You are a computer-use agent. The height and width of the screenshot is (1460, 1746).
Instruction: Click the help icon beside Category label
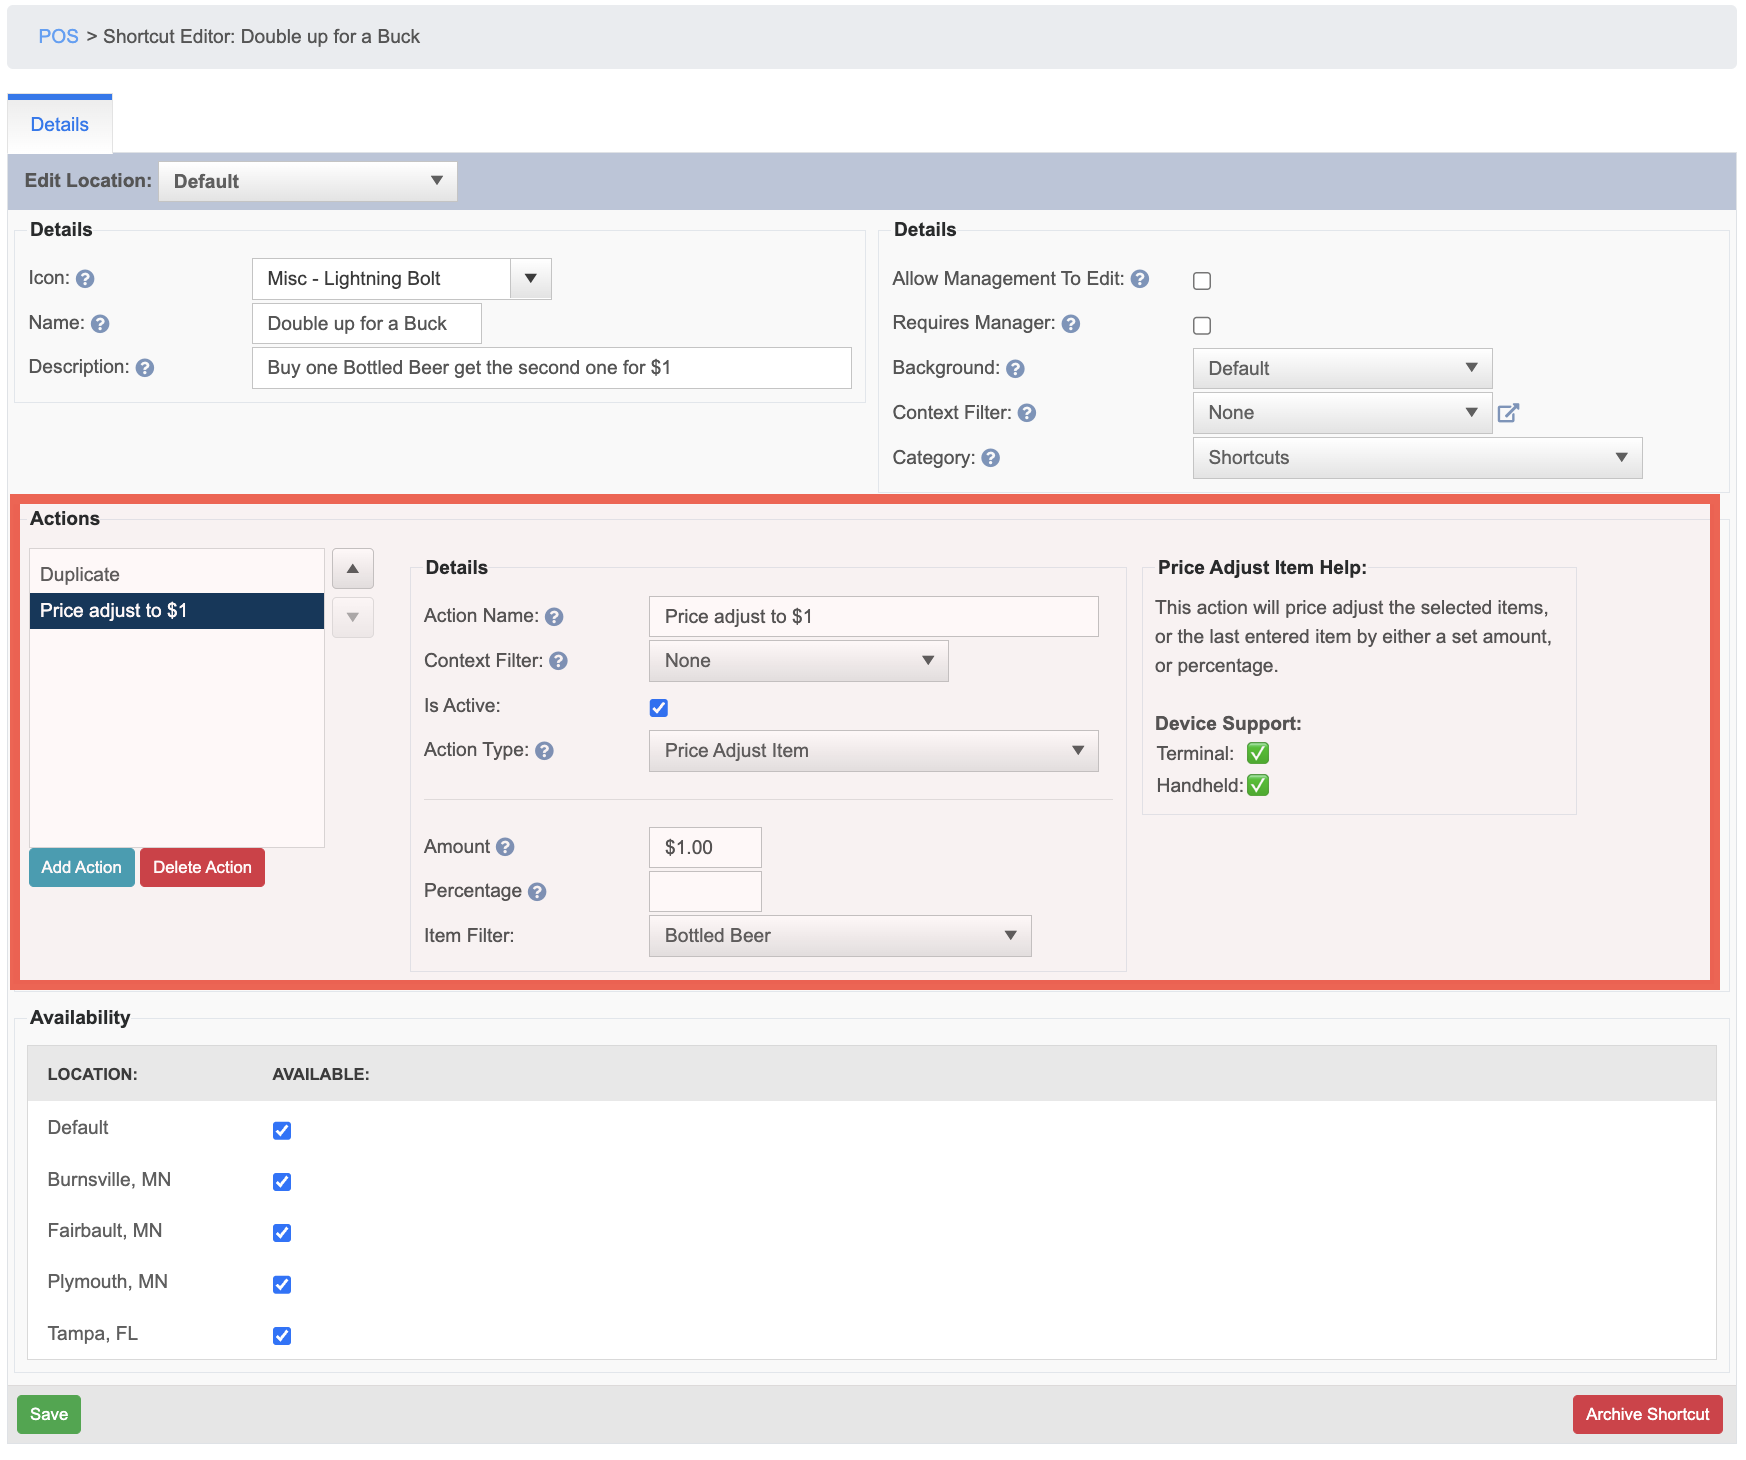pyautogui.click(x=990, y=458)
